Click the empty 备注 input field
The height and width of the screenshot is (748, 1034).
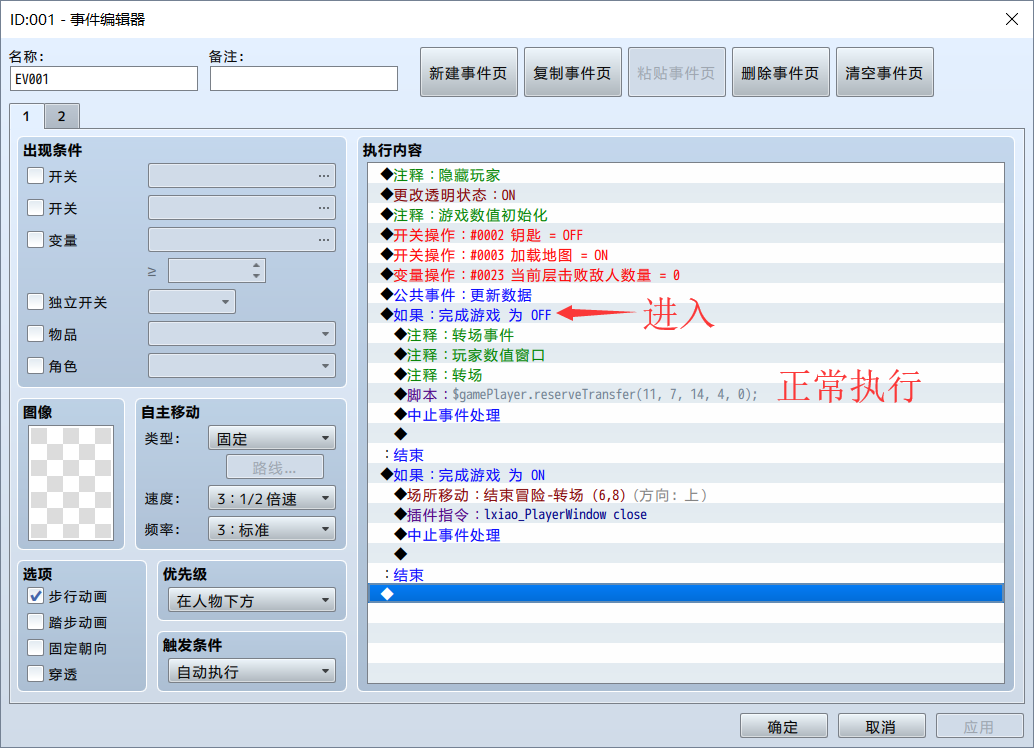[304, 78]
